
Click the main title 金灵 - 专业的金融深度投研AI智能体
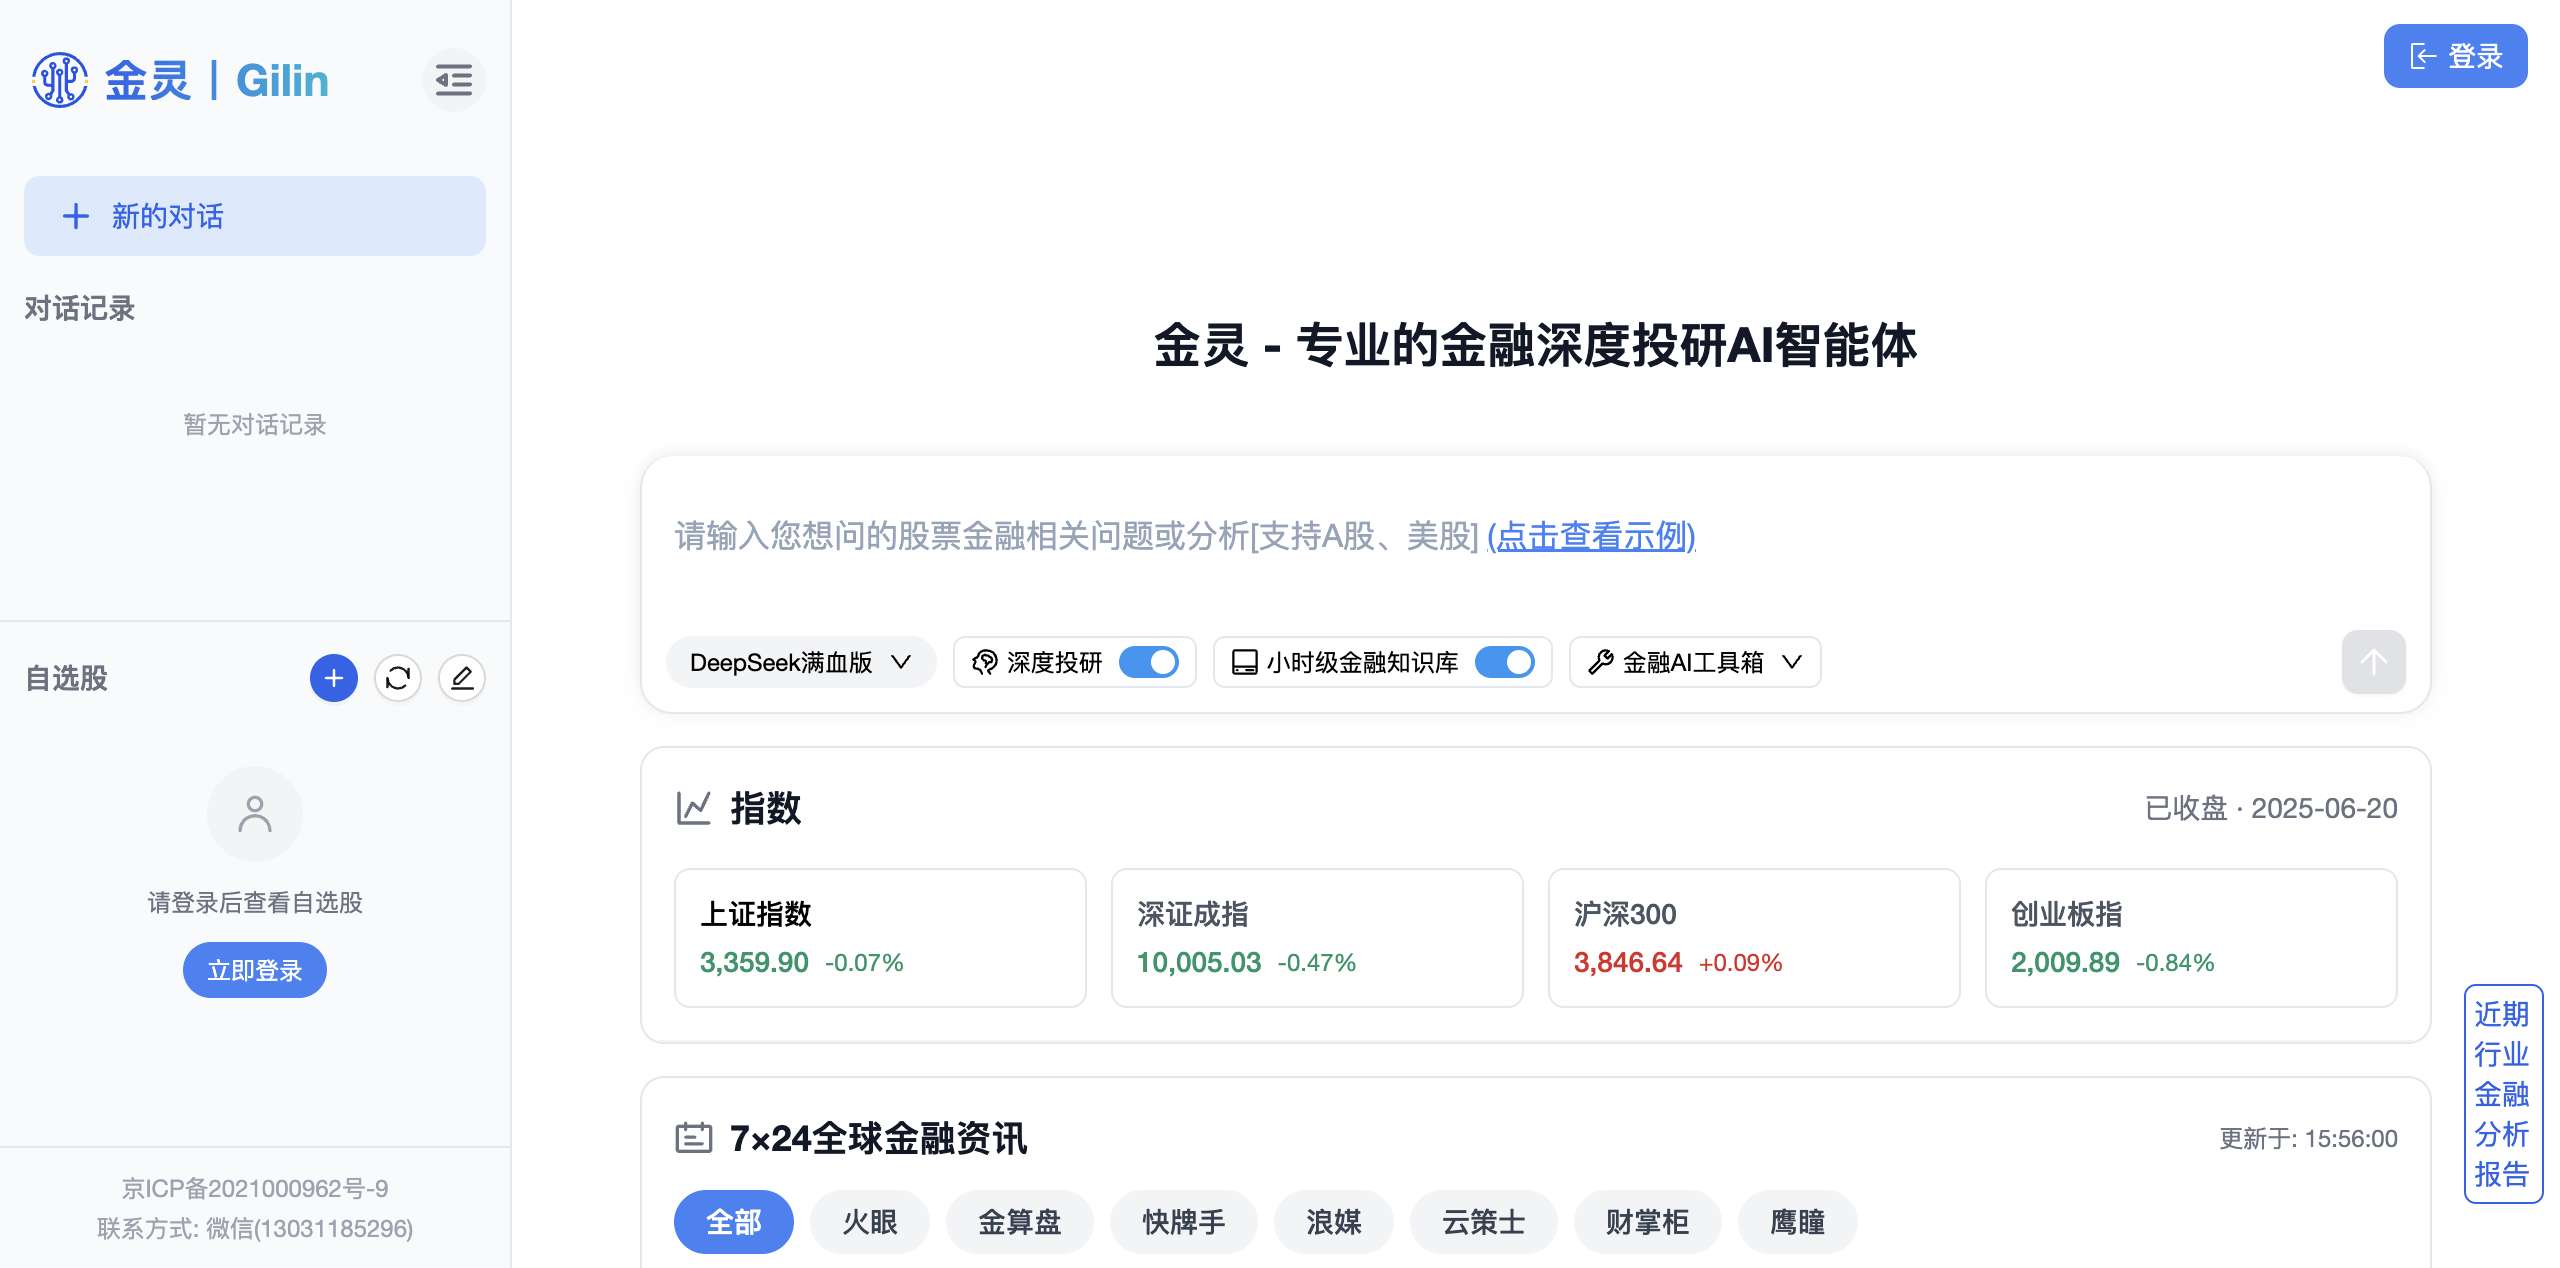pos(1536,345)
